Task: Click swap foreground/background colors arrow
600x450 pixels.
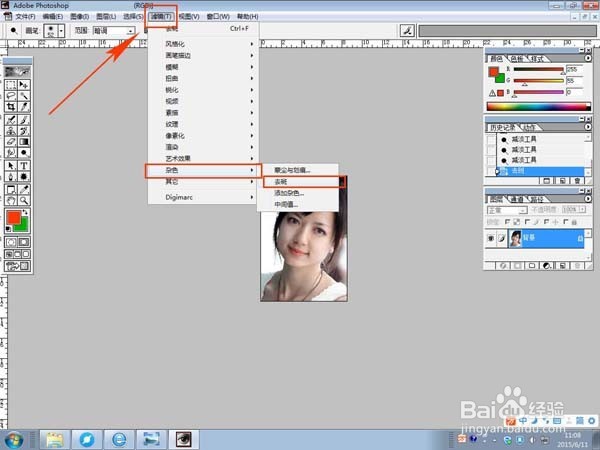Action: (26, 212)
